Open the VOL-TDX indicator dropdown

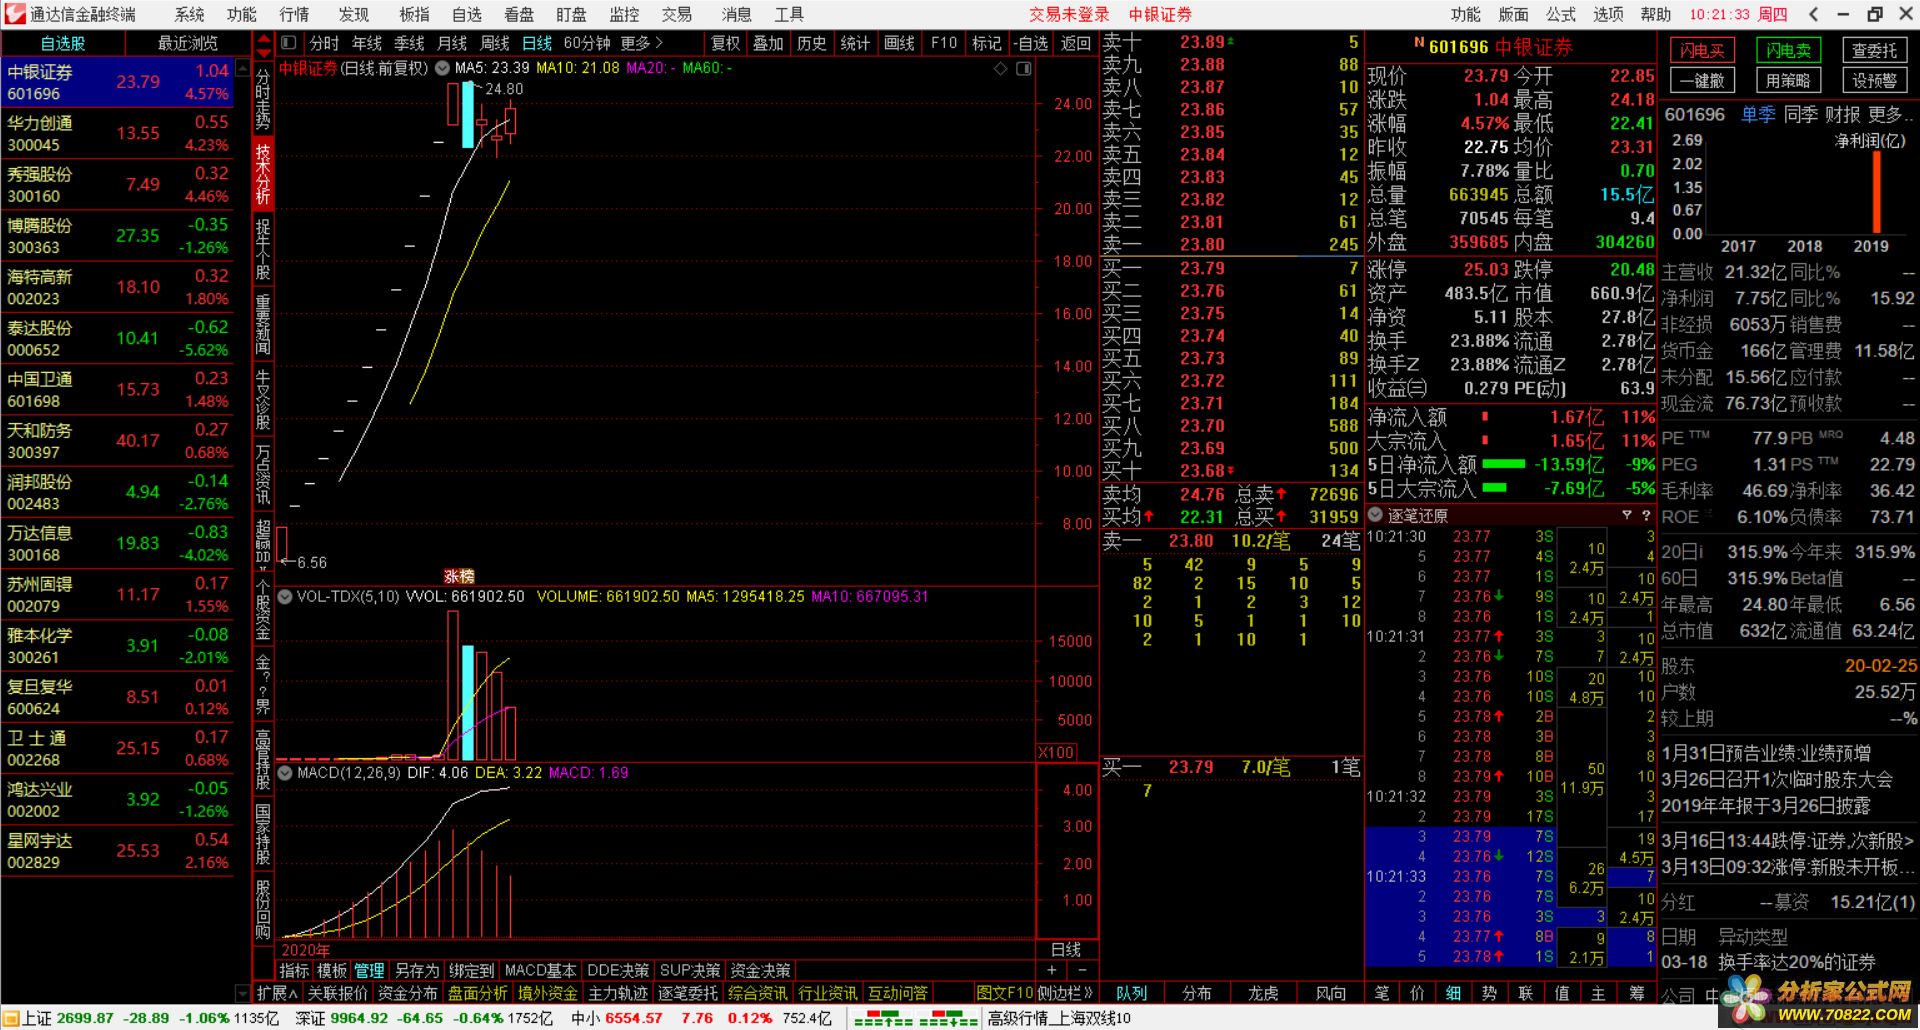click(x=285, y=596)
